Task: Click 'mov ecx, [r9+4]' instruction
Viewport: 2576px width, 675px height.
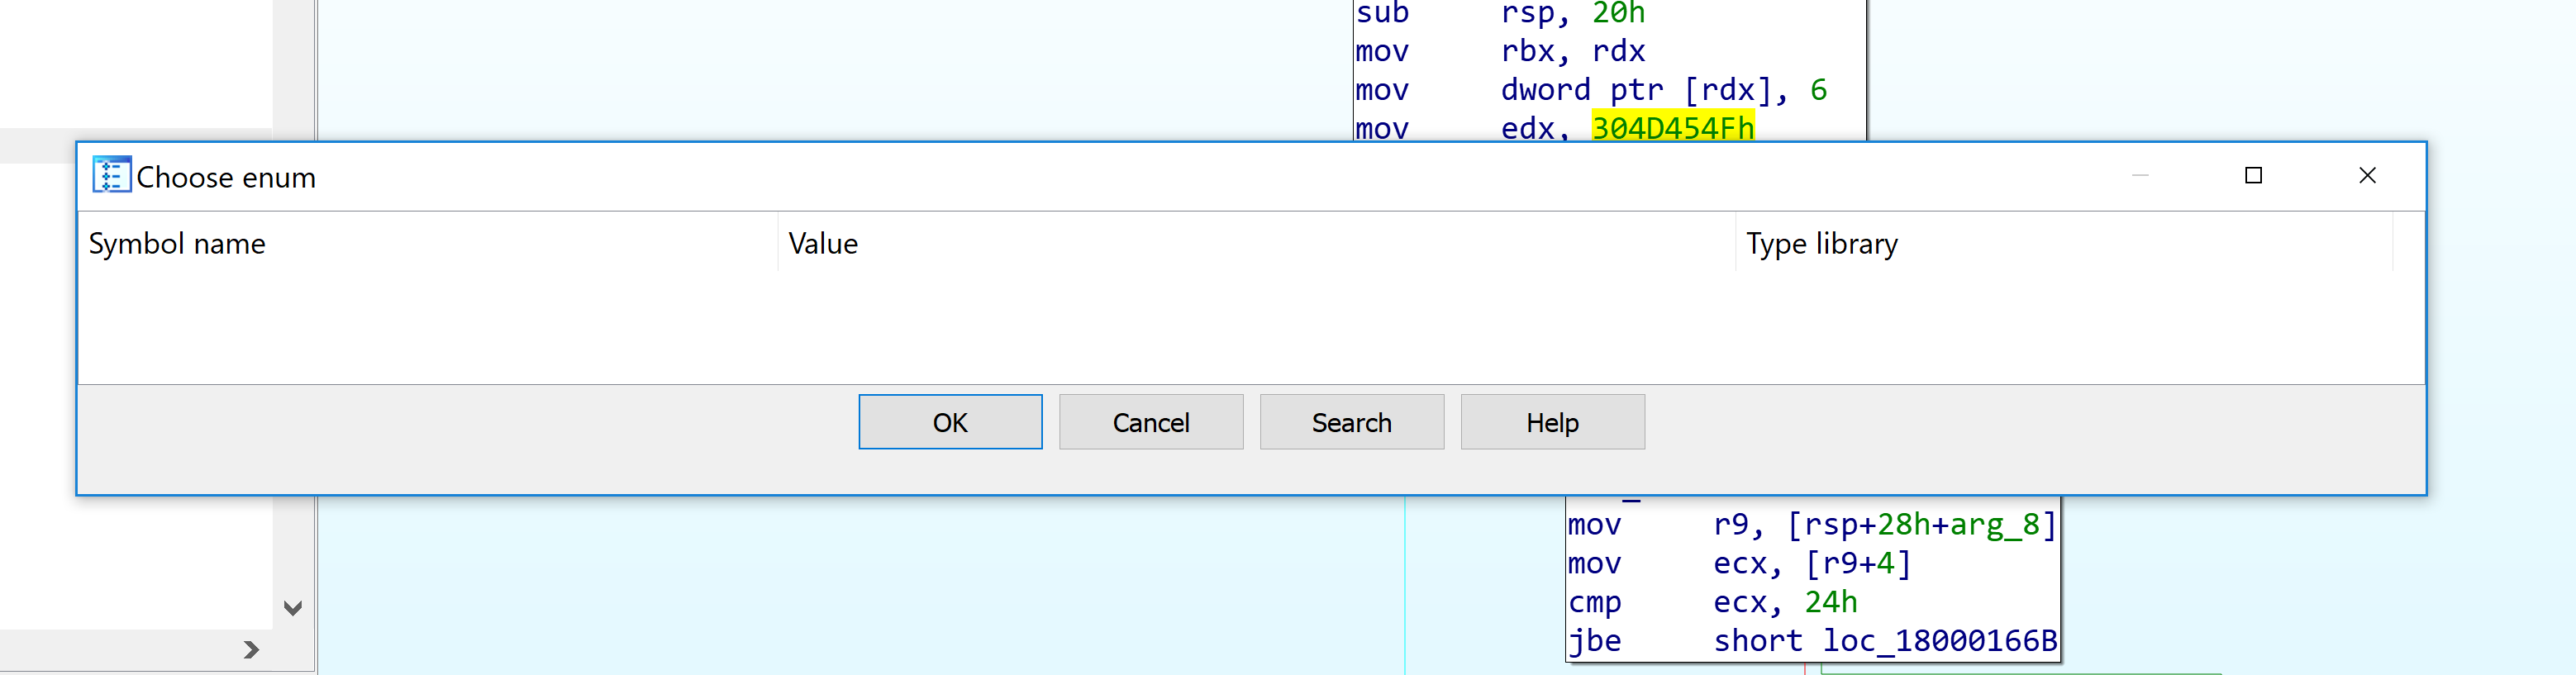Action: (1740, 564)
